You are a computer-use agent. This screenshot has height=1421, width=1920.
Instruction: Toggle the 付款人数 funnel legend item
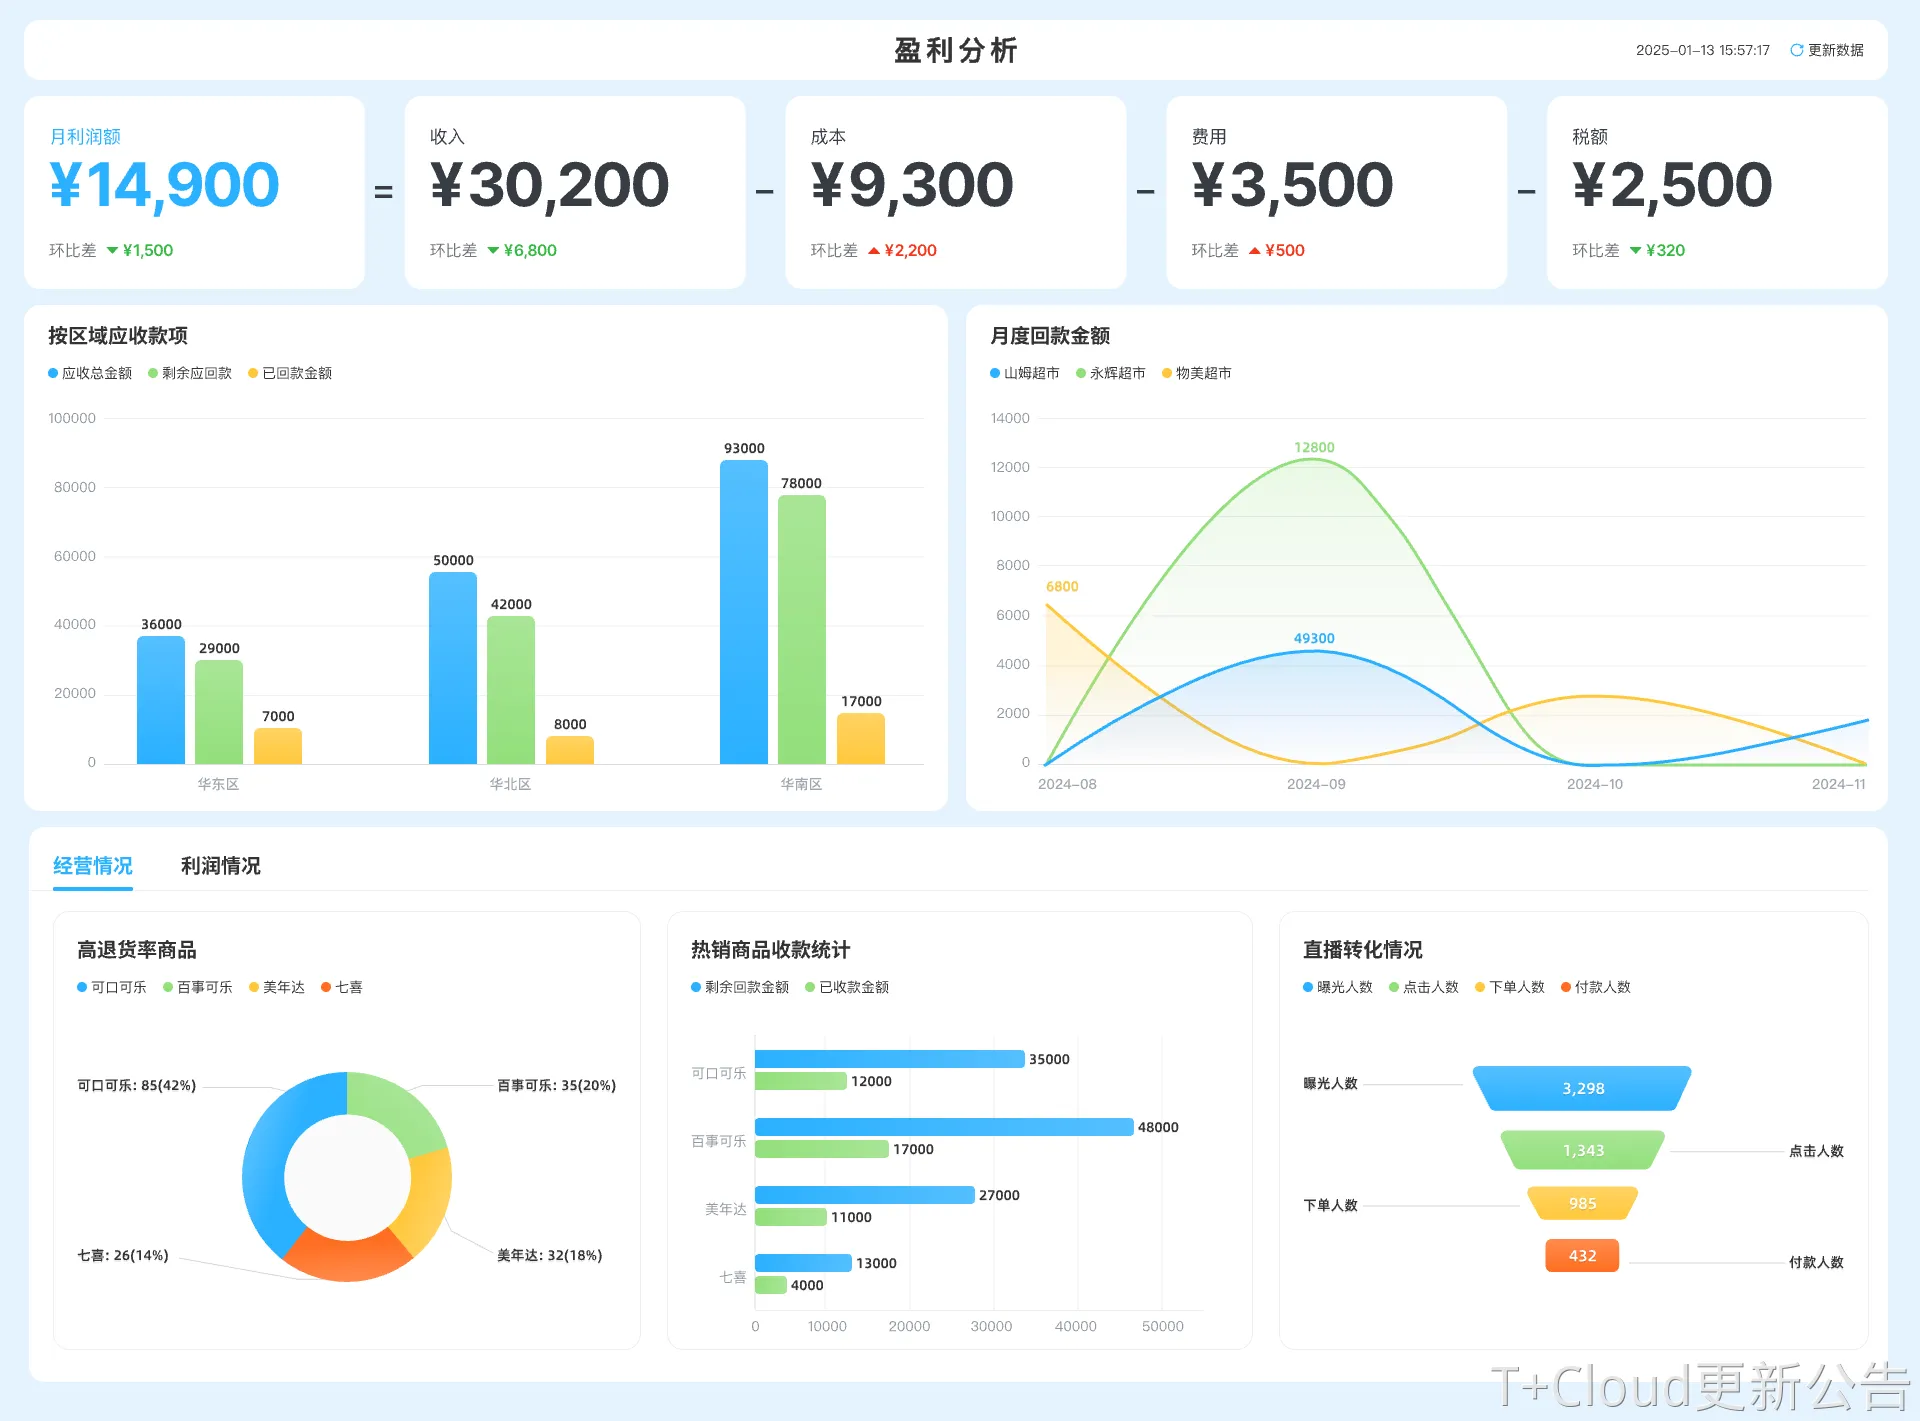1596,987
